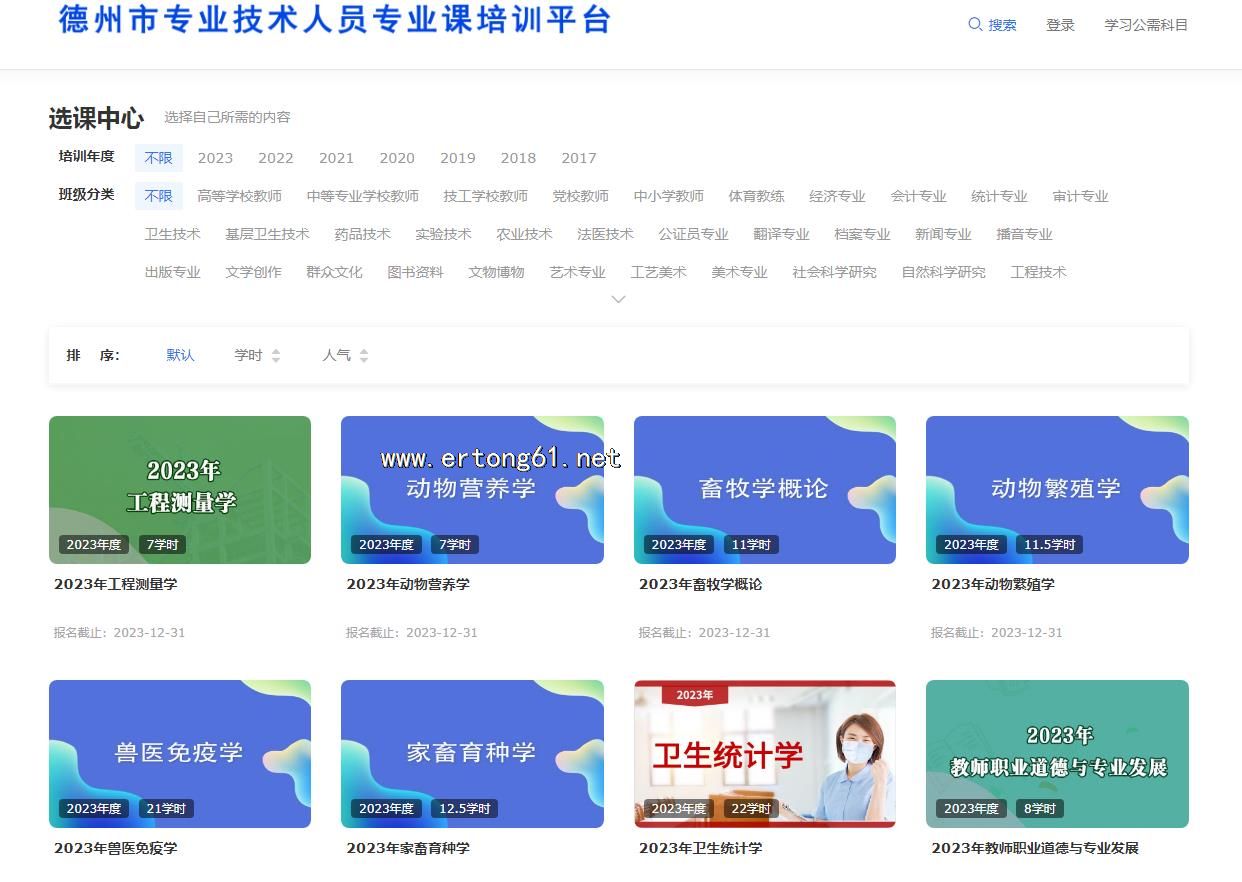Select 不限 for class category filter
Image resolution: width=1242 pixels, height=882 pixels.
click(158, 196)
